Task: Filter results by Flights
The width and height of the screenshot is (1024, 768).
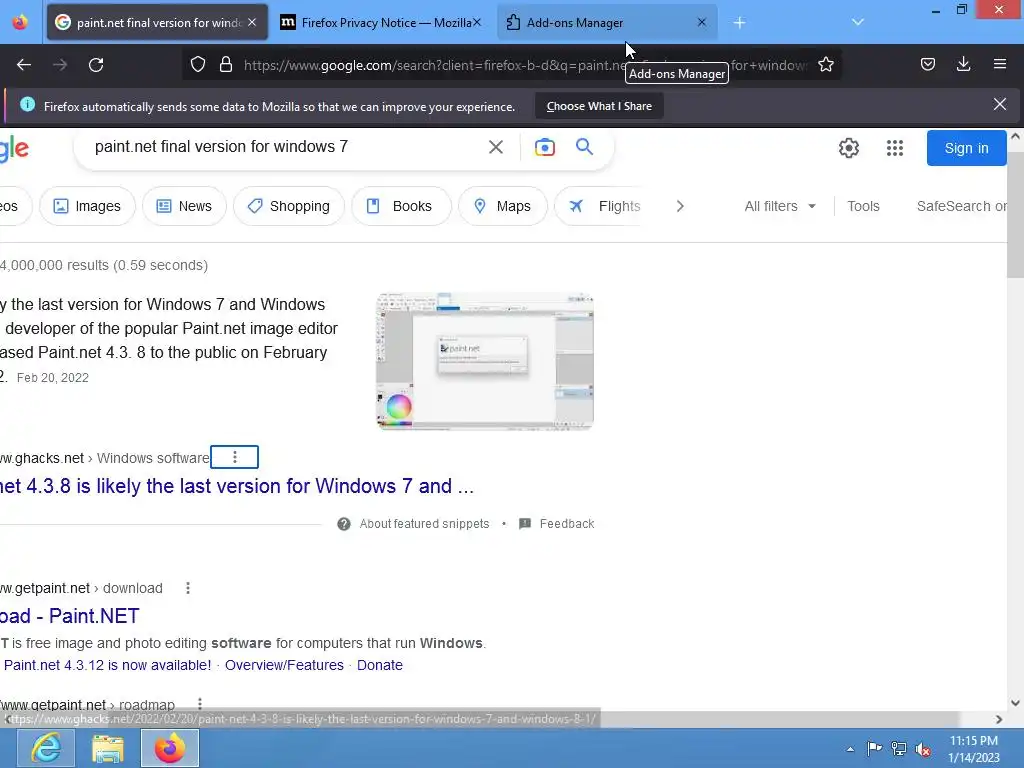Action: pos(598,206)
